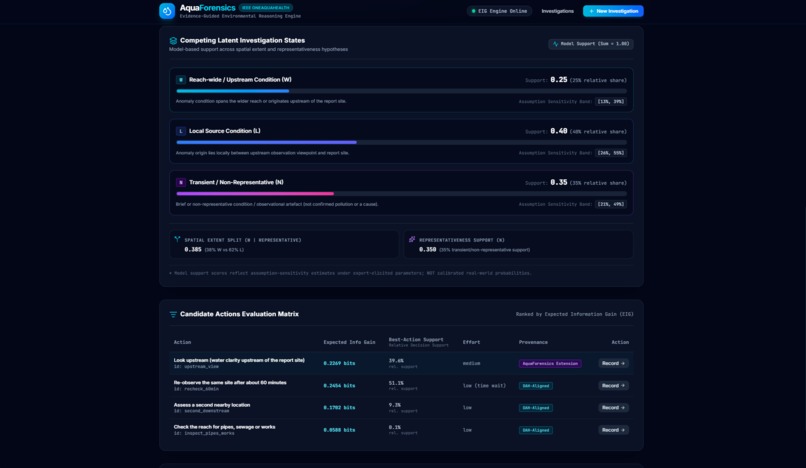Click 'Ranked by Expected Information Gain (EIG)' label
The height and width of the screenshot is (468, 806).
pyautogui.click(x=575, y=314)
